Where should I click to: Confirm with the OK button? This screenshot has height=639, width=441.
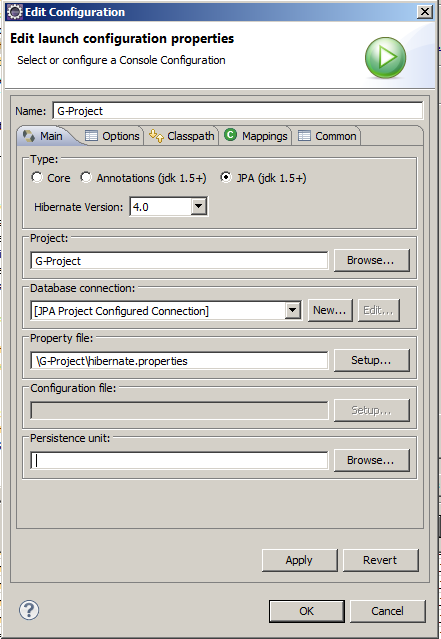click(x=306, y=611)
